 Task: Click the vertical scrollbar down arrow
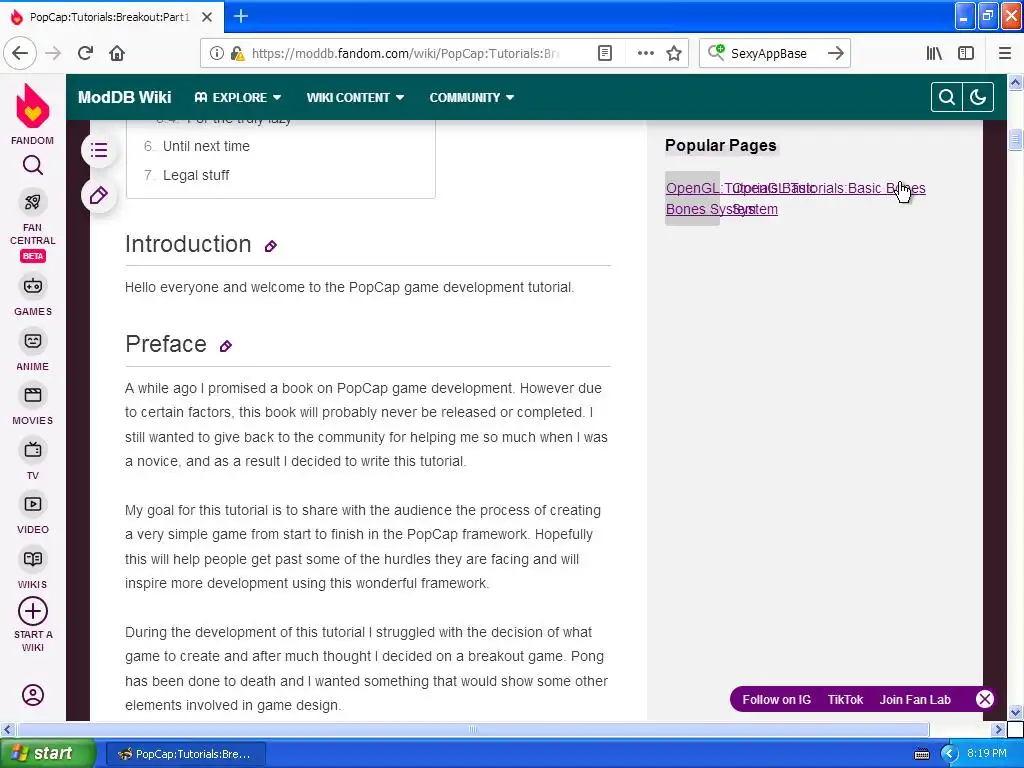[1015, 712]
